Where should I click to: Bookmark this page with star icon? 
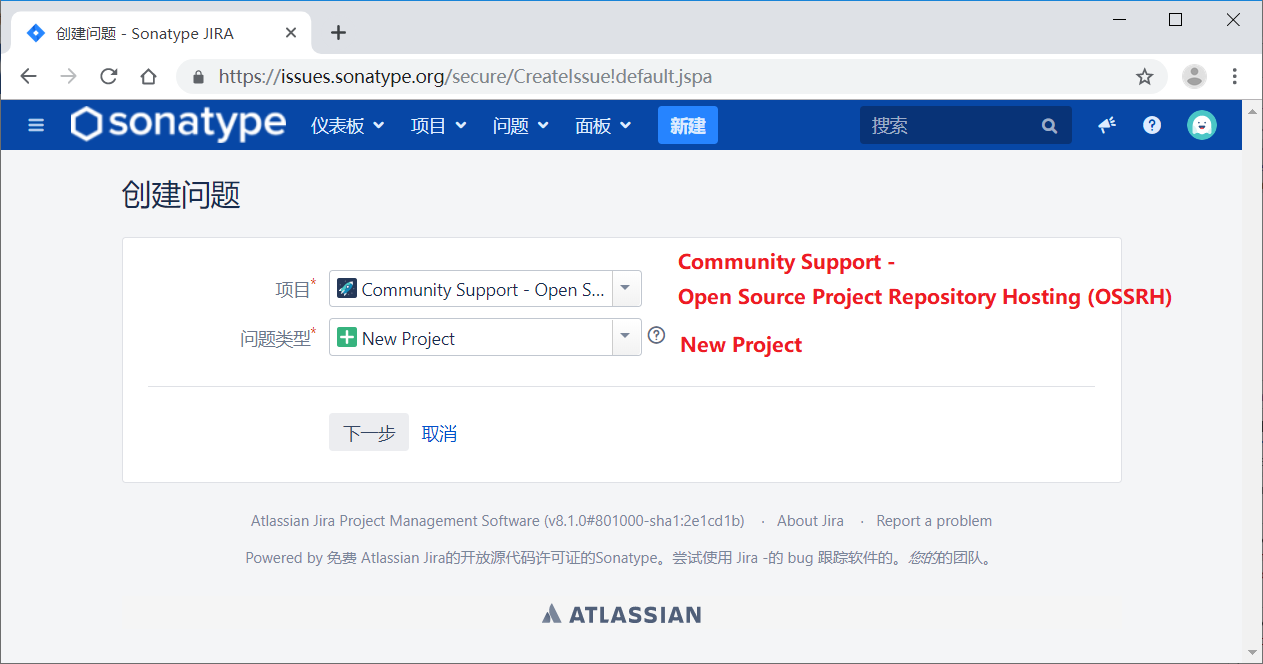(x=1145, y=77)
